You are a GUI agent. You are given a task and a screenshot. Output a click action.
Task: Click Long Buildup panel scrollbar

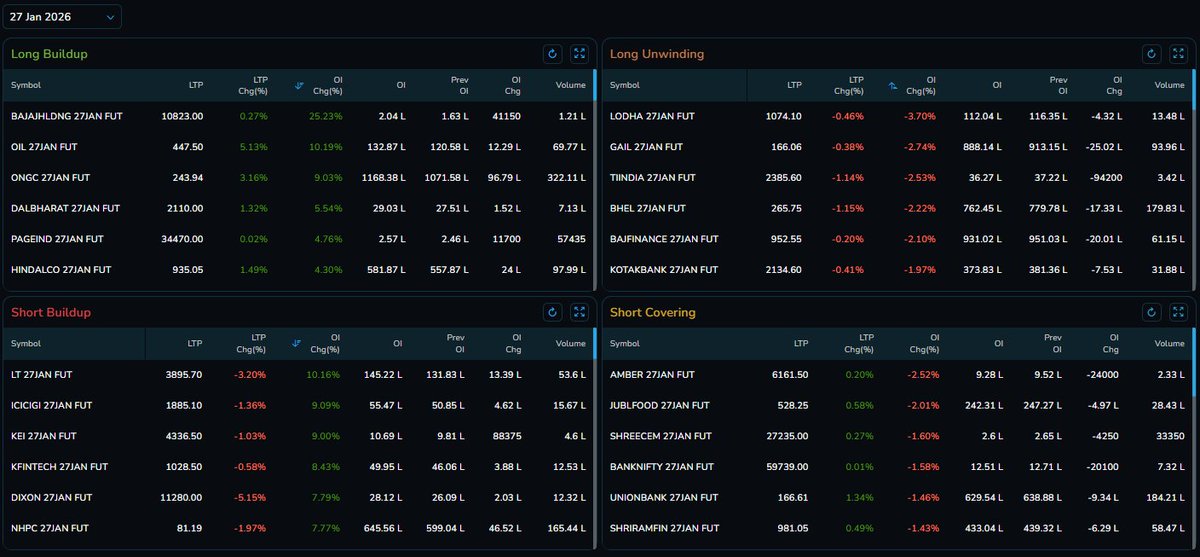tap(594, 85)
